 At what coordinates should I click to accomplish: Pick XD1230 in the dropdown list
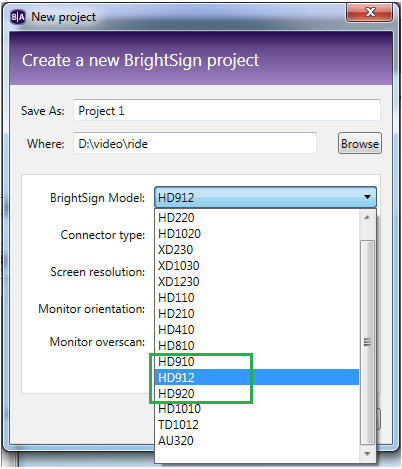tap(257, 282)
